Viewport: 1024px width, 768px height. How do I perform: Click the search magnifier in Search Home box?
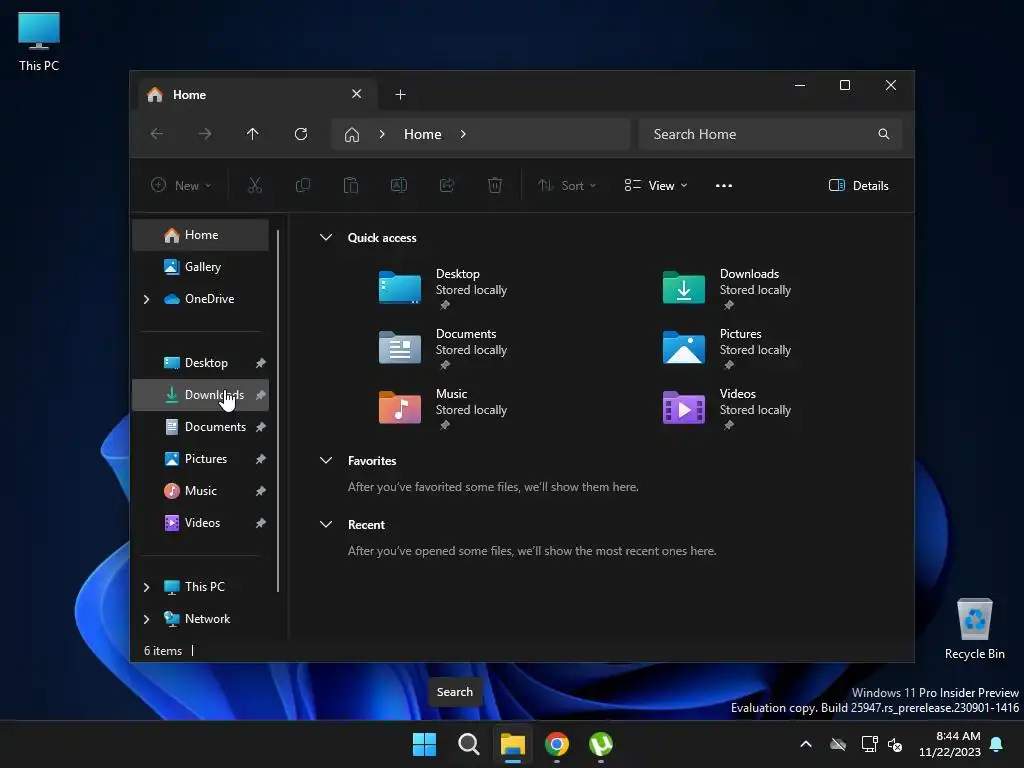click(884, 134)
